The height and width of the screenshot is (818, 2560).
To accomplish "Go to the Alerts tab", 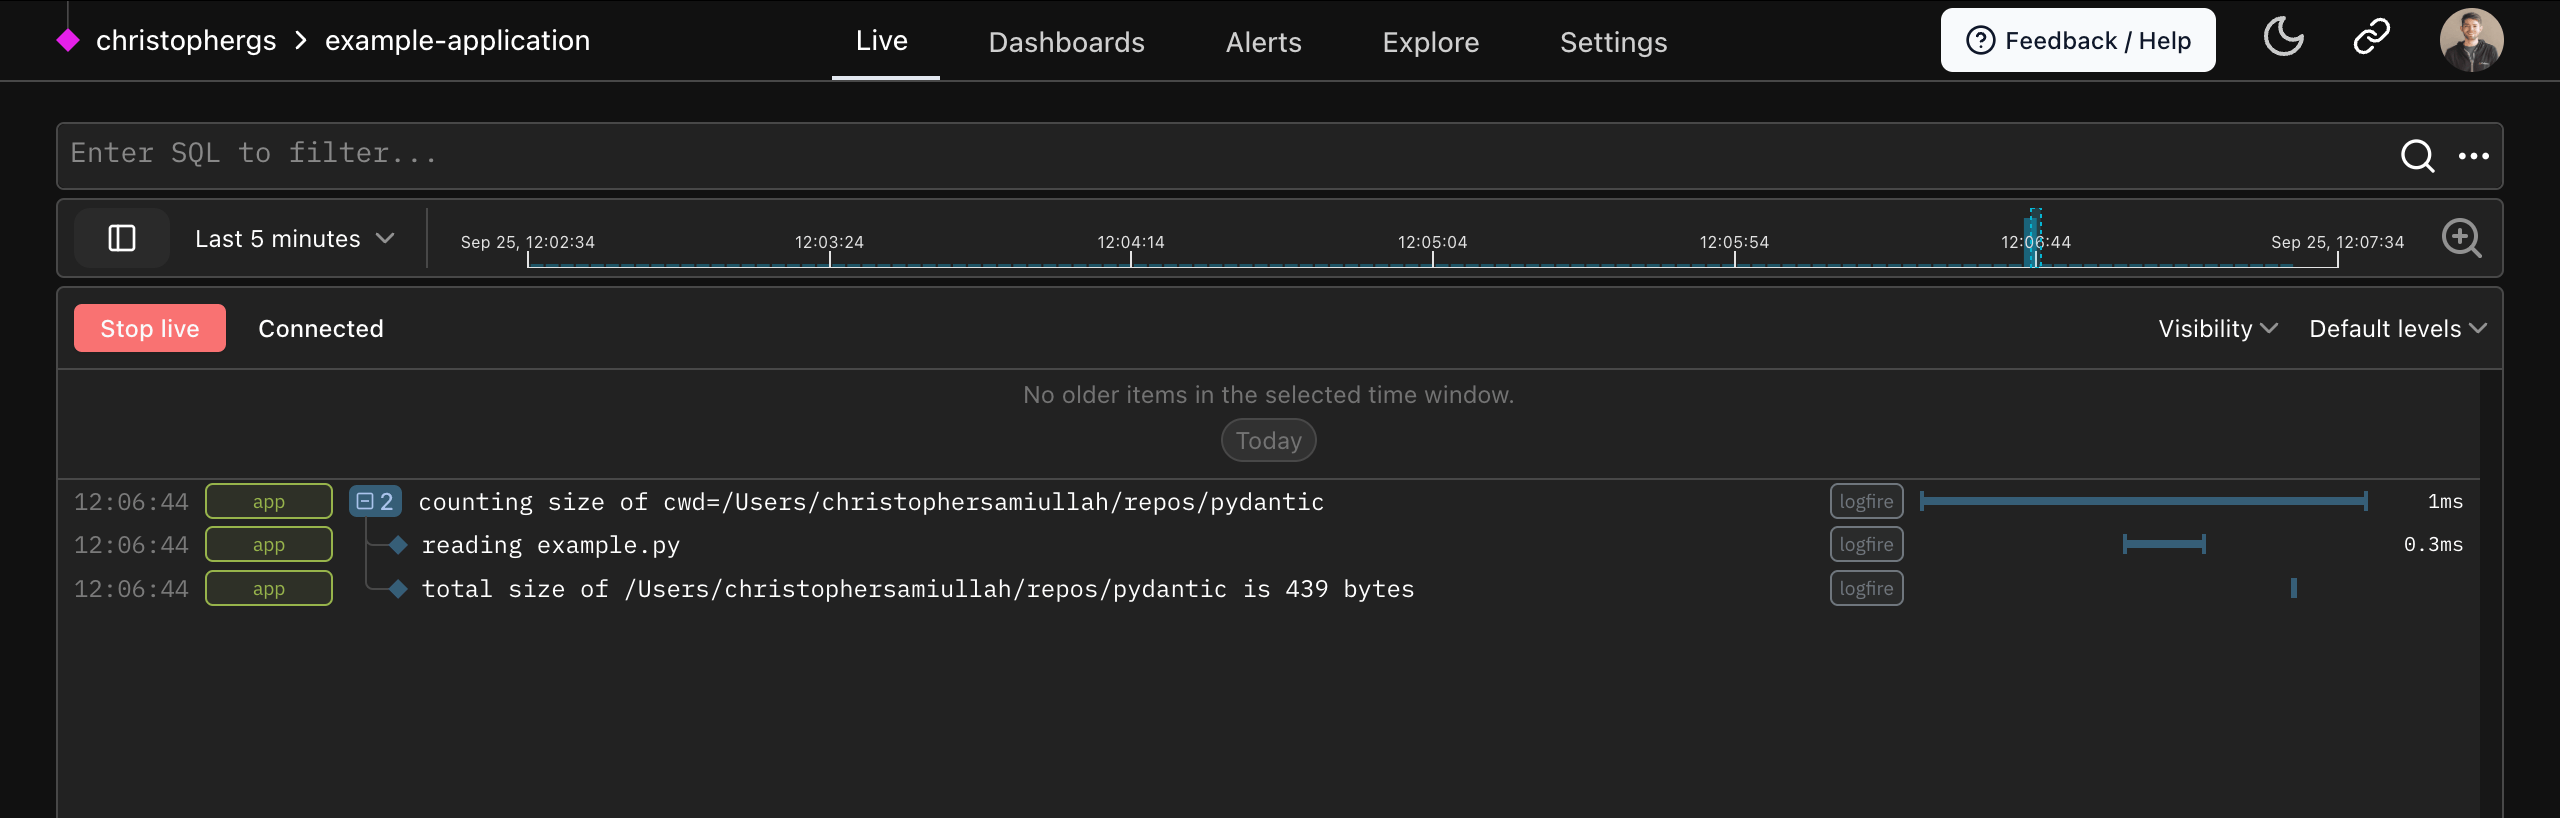I will [x=1263, y=42].
